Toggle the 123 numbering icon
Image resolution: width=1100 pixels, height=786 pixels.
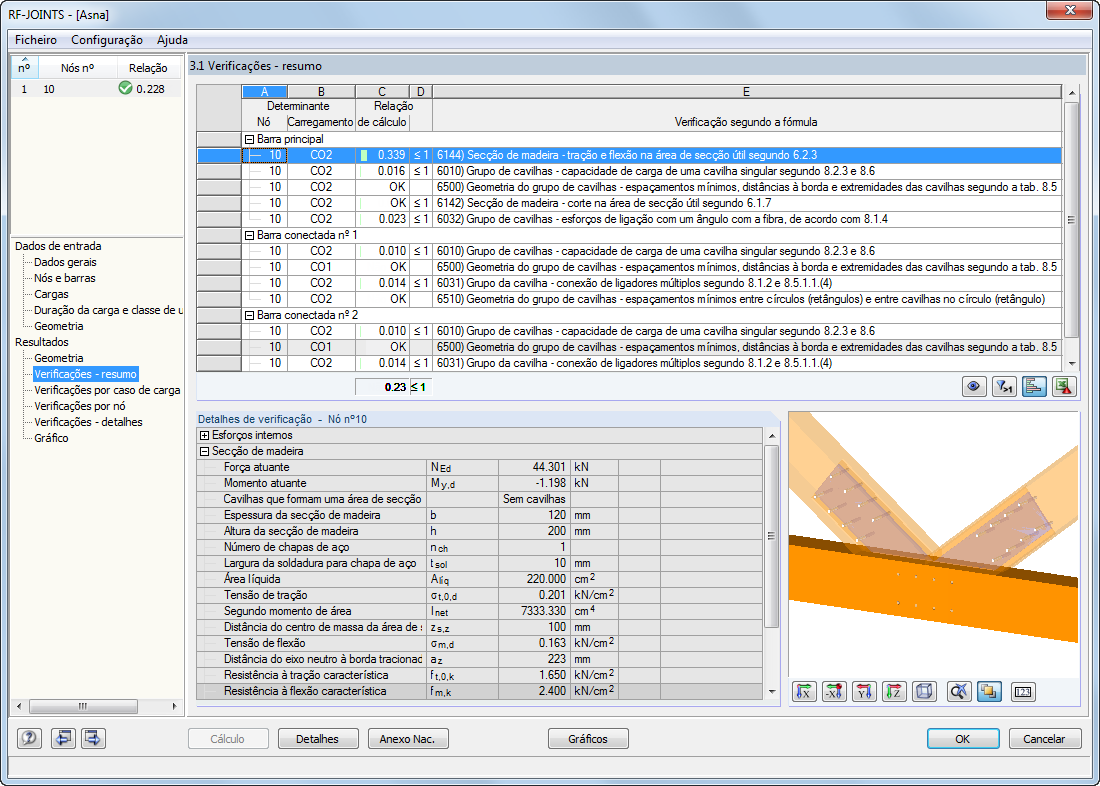[x=1023, y=692]
